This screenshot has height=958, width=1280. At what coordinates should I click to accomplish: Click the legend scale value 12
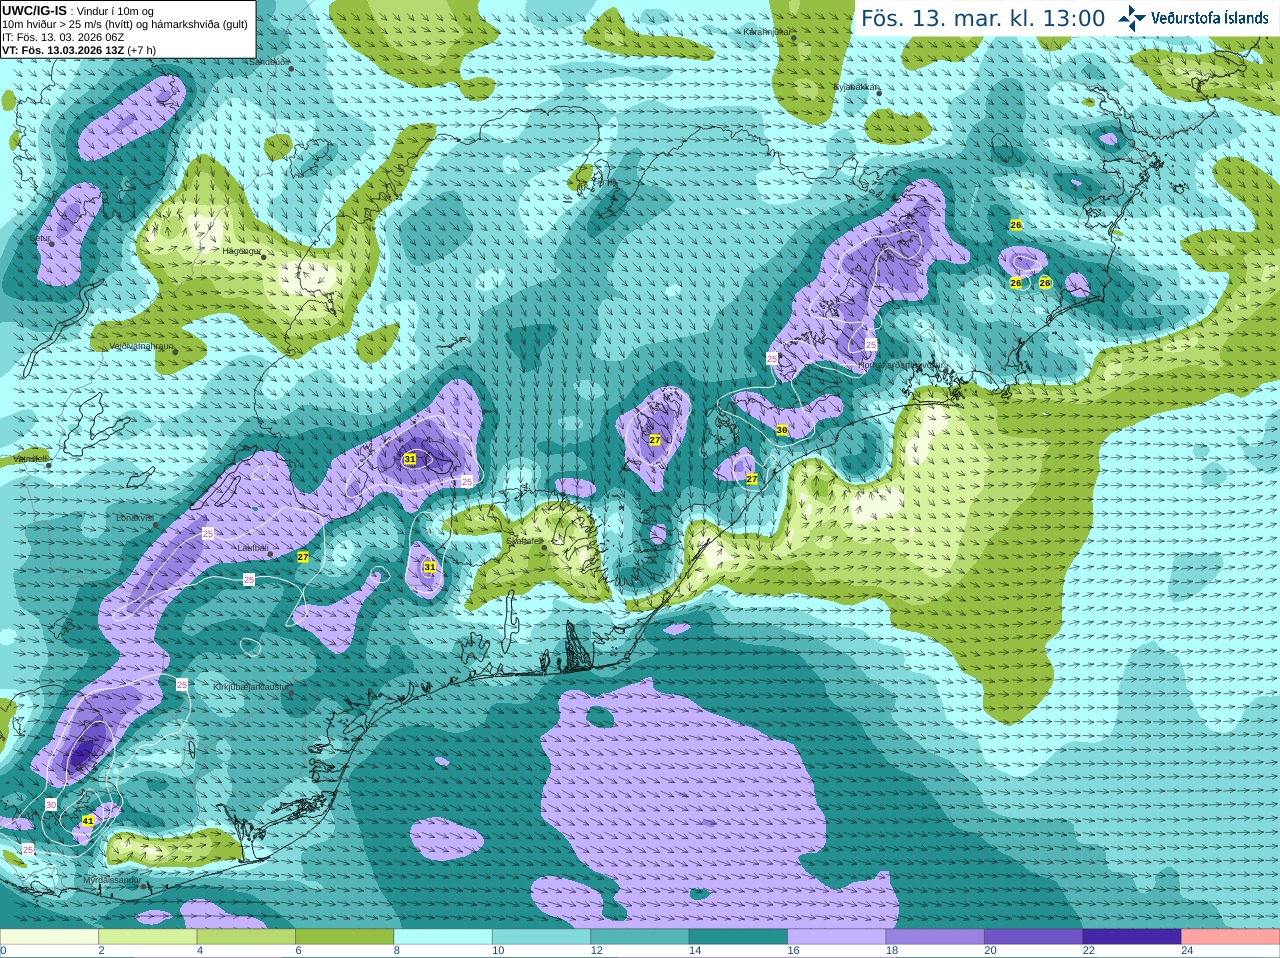click(x=596, y=951)
